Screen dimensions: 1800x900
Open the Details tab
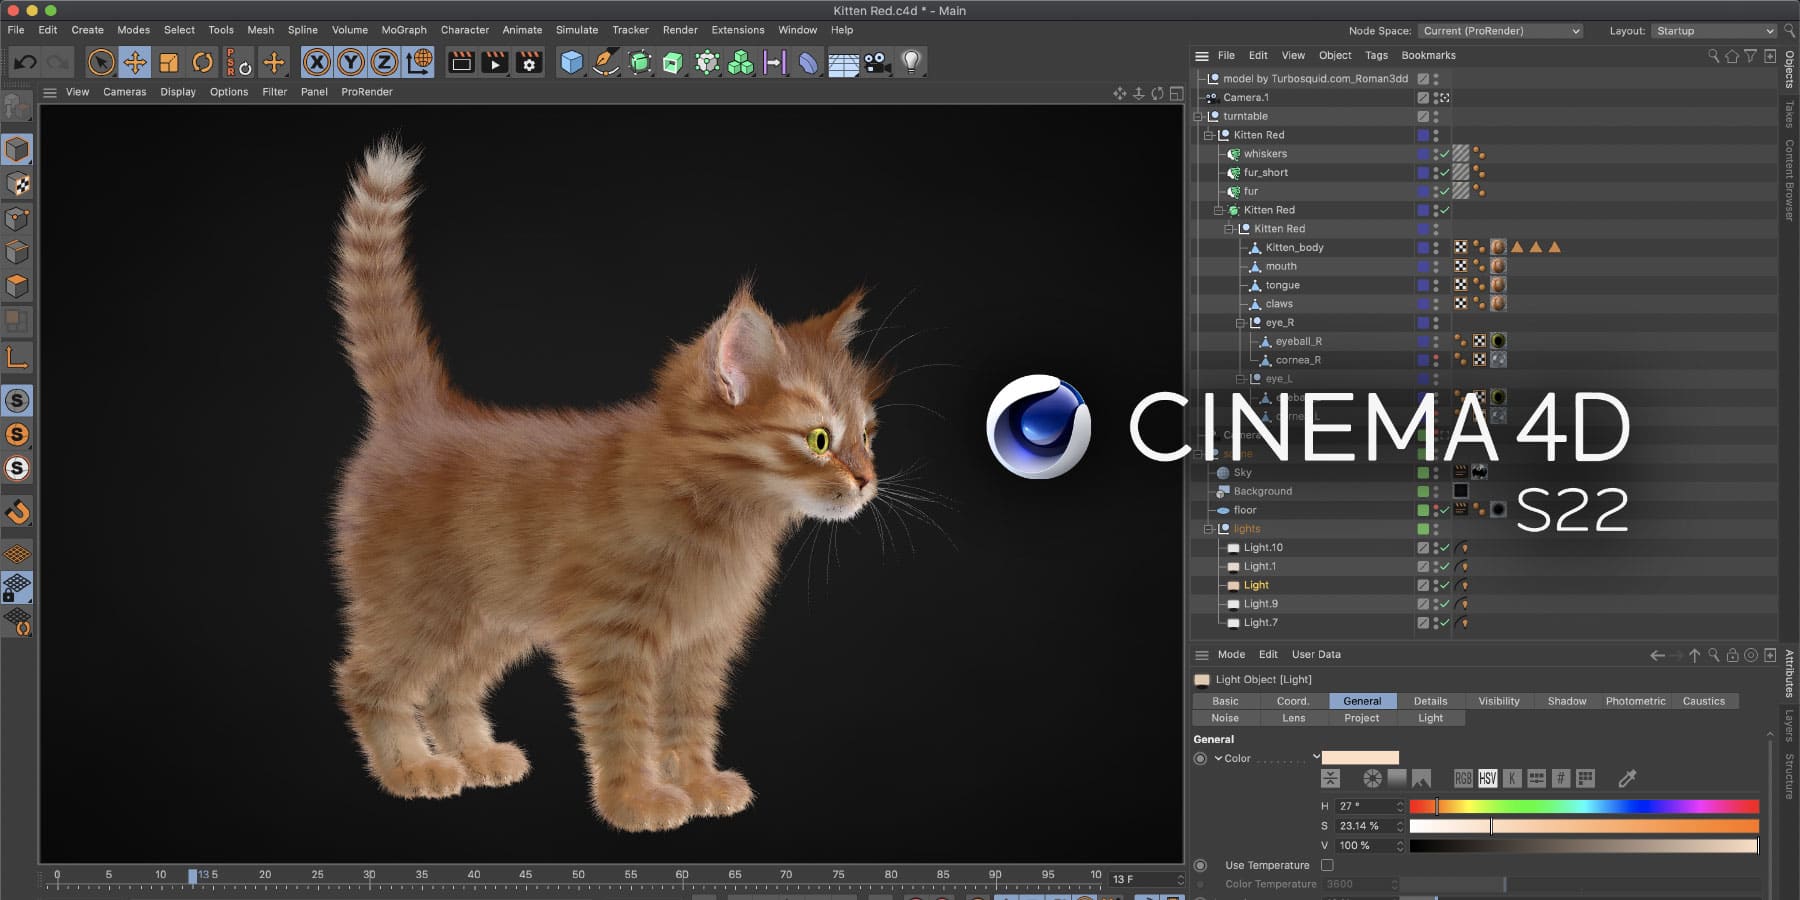(x=1430, y=701)
